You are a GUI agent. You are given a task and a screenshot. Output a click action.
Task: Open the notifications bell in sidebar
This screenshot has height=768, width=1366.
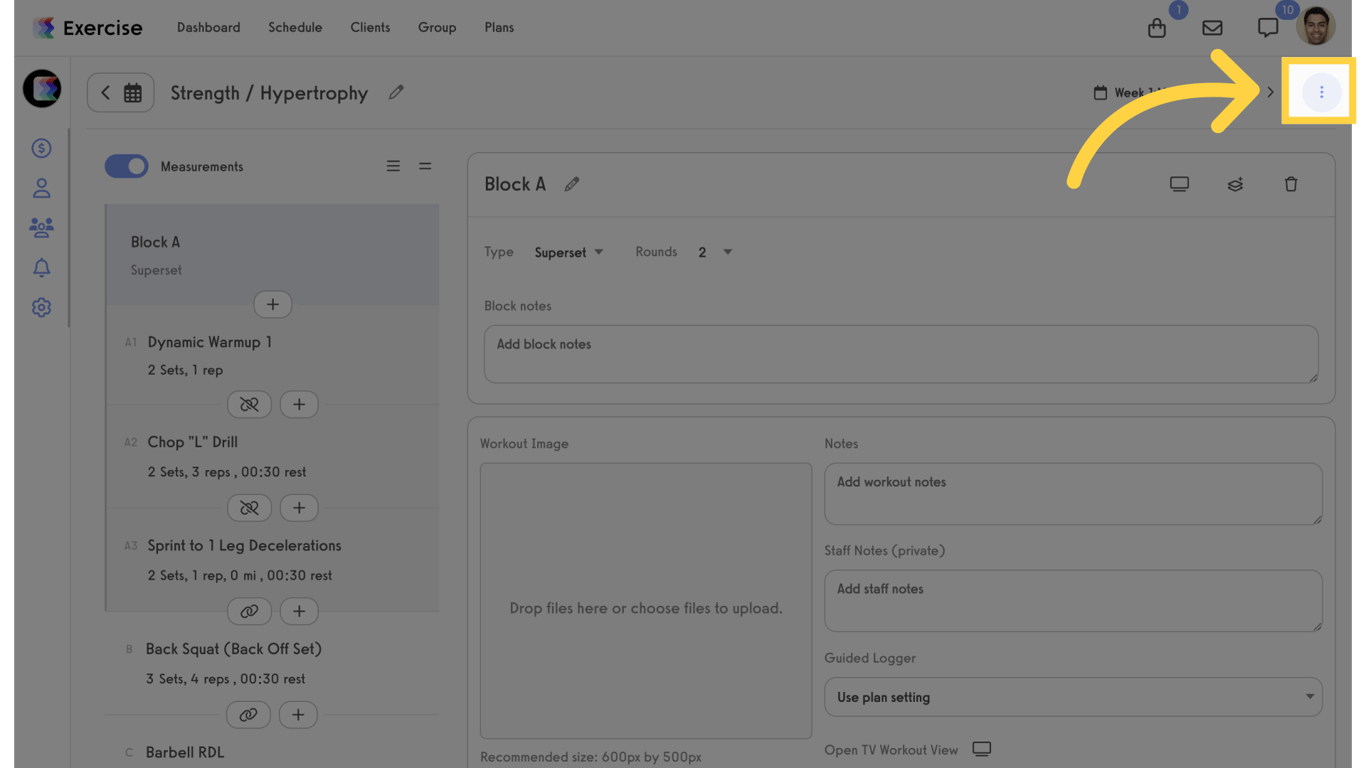click(41, 268)
